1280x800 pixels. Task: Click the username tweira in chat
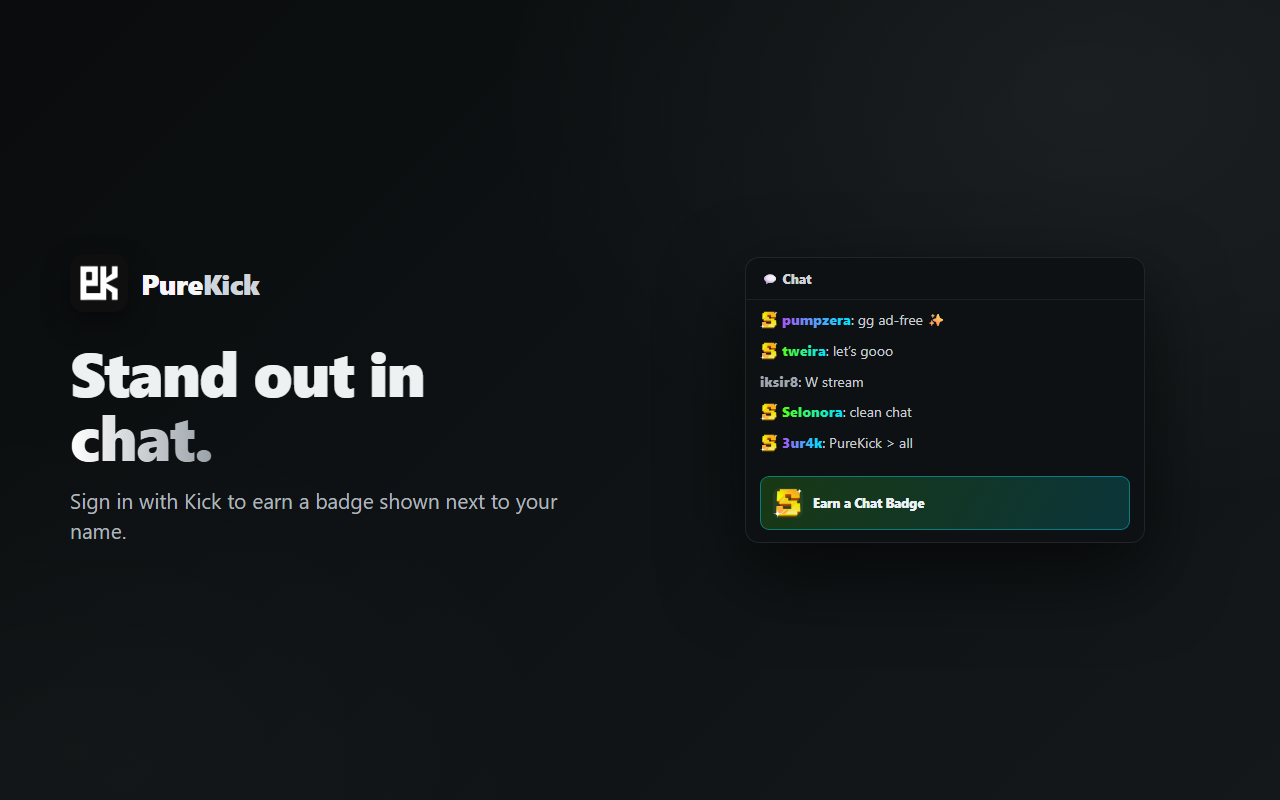tap(804, 351)
